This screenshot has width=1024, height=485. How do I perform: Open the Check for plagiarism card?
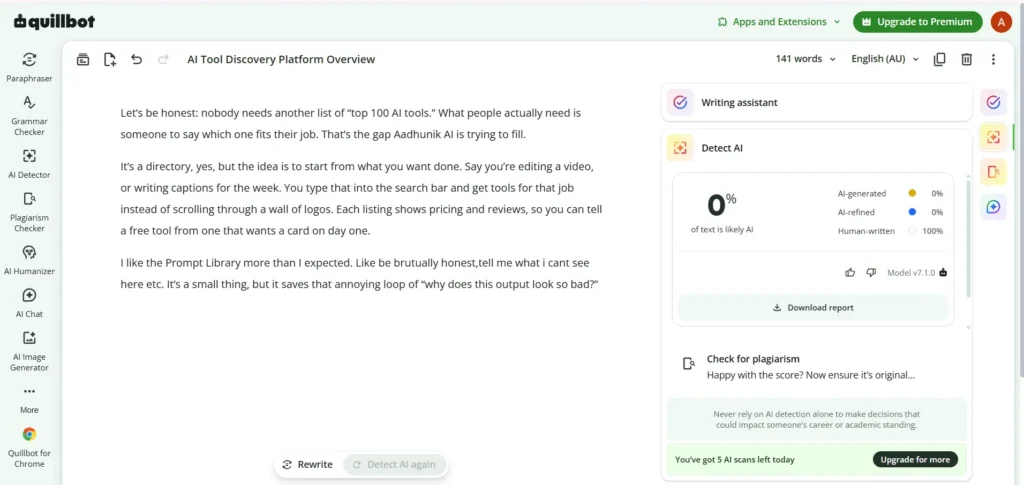pyautogui.click(x=816, y=367)
